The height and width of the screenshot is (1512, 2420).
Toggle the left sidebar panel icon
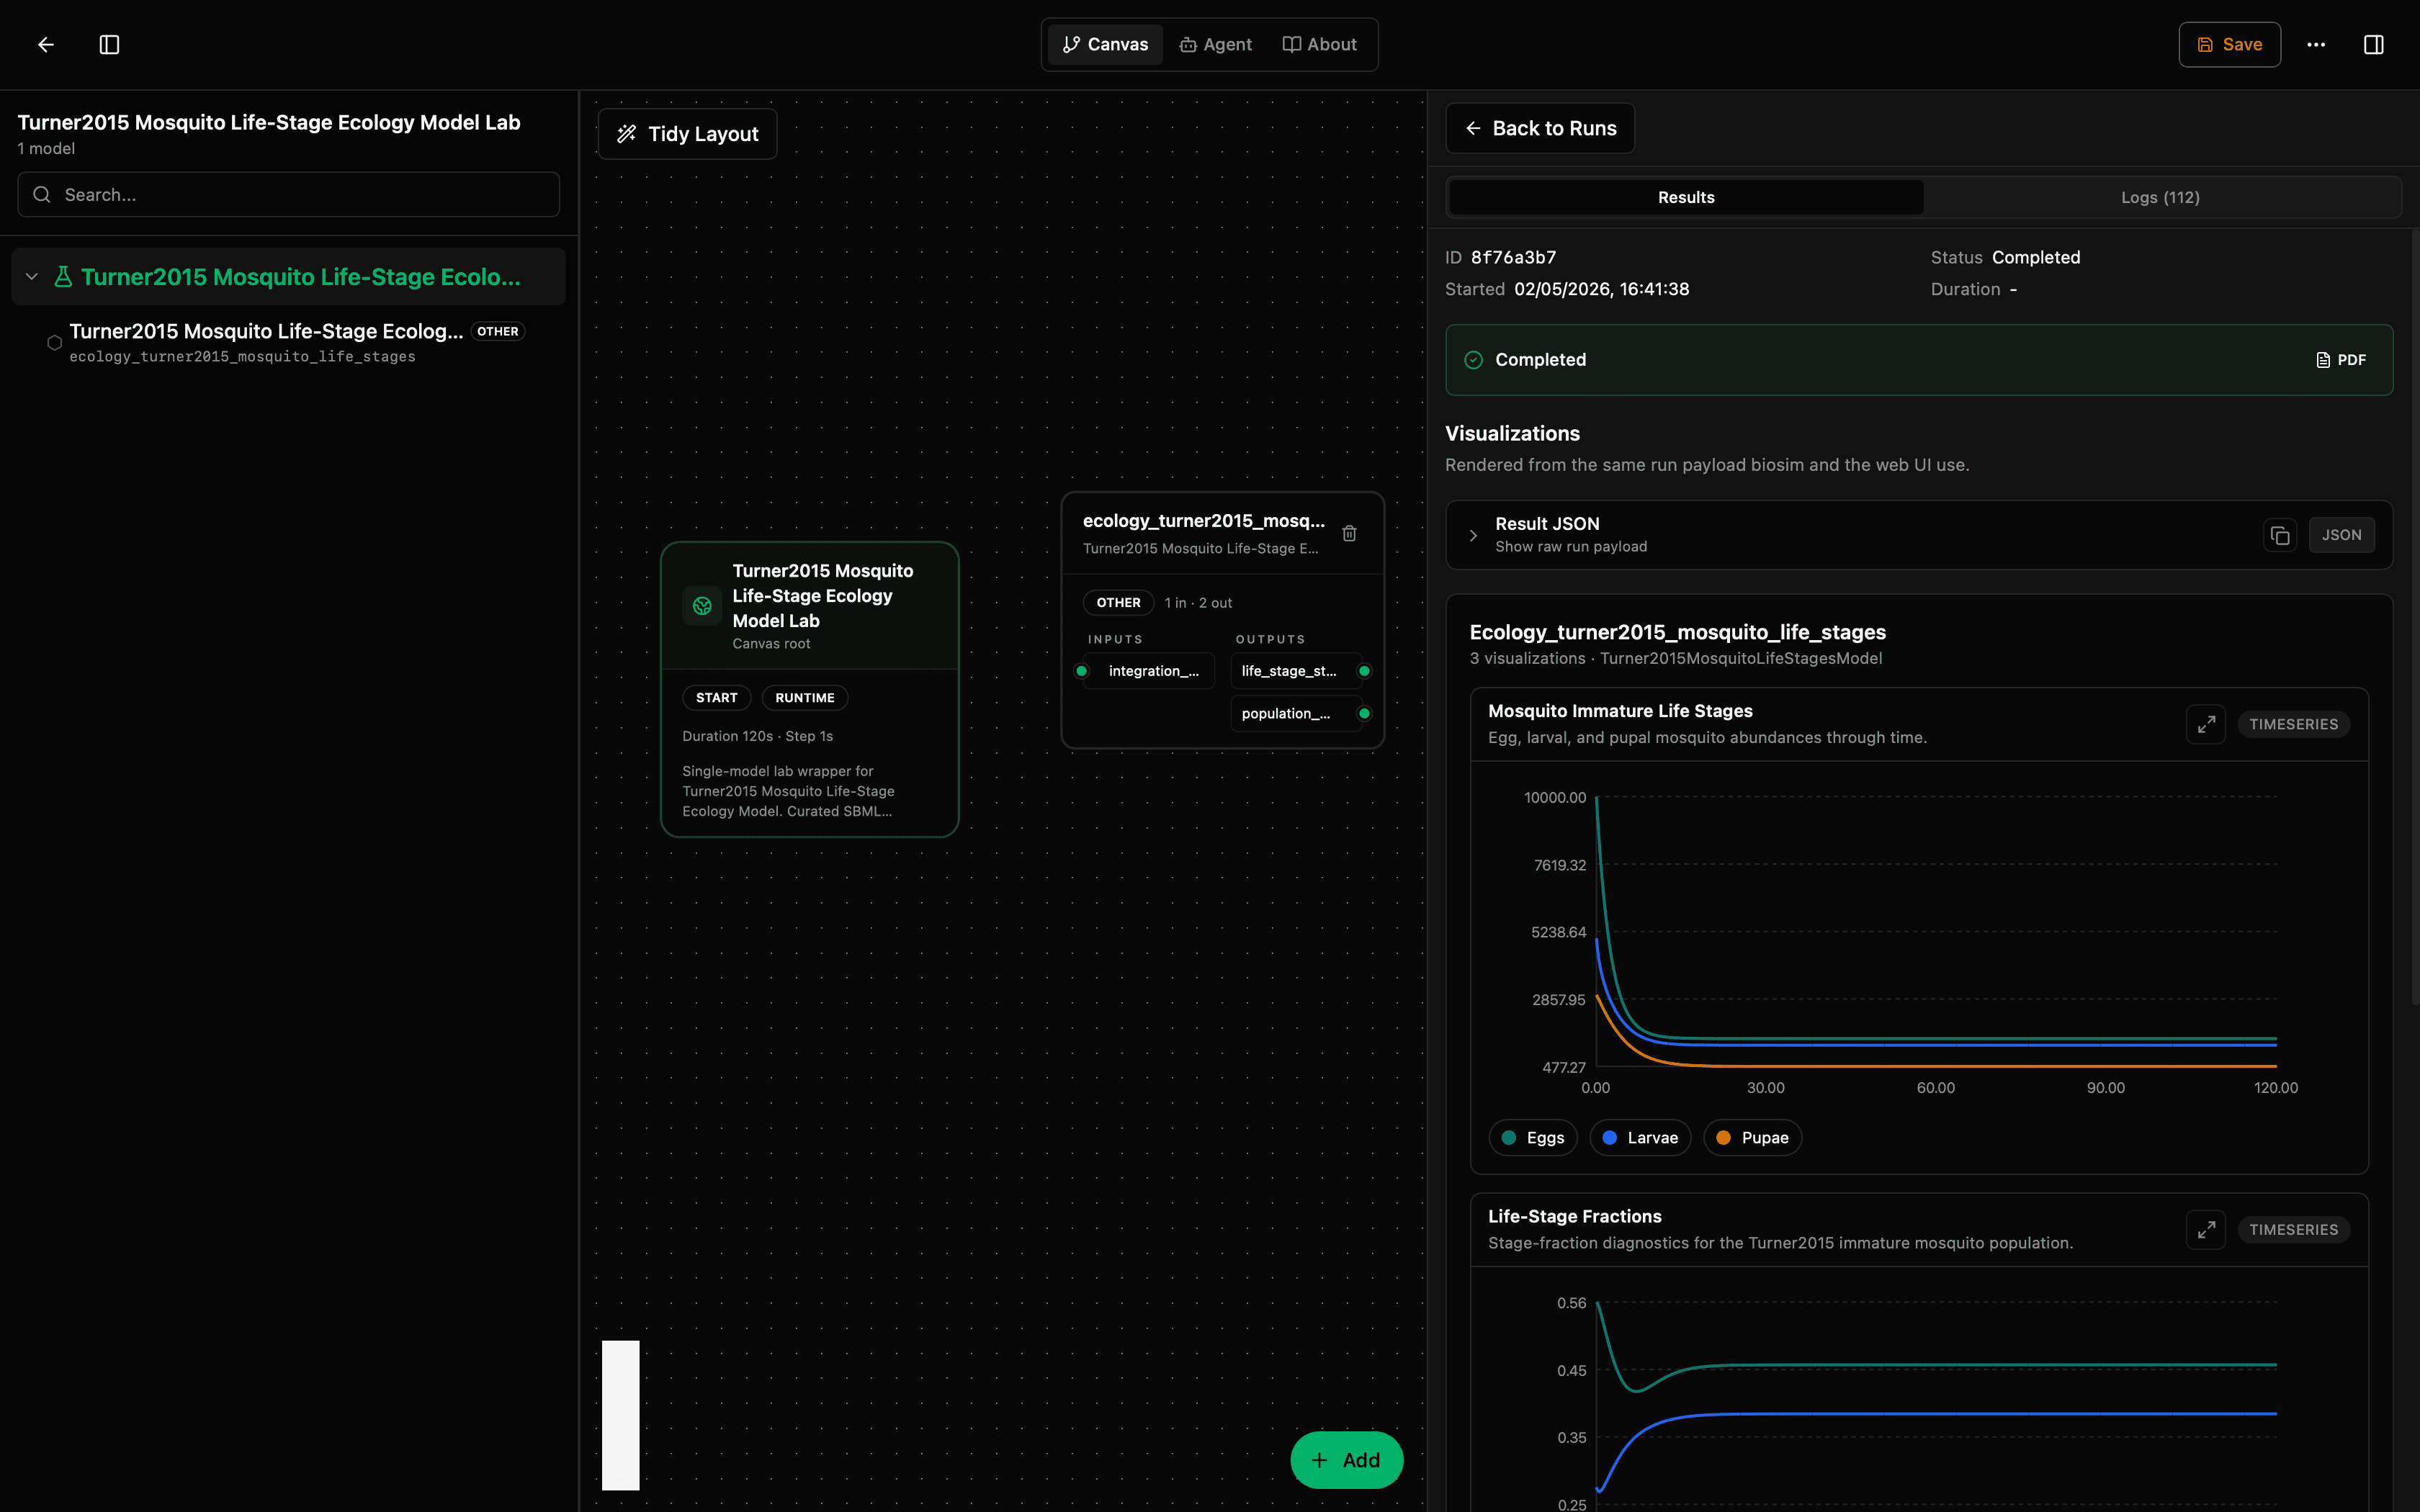pos(110,44)
